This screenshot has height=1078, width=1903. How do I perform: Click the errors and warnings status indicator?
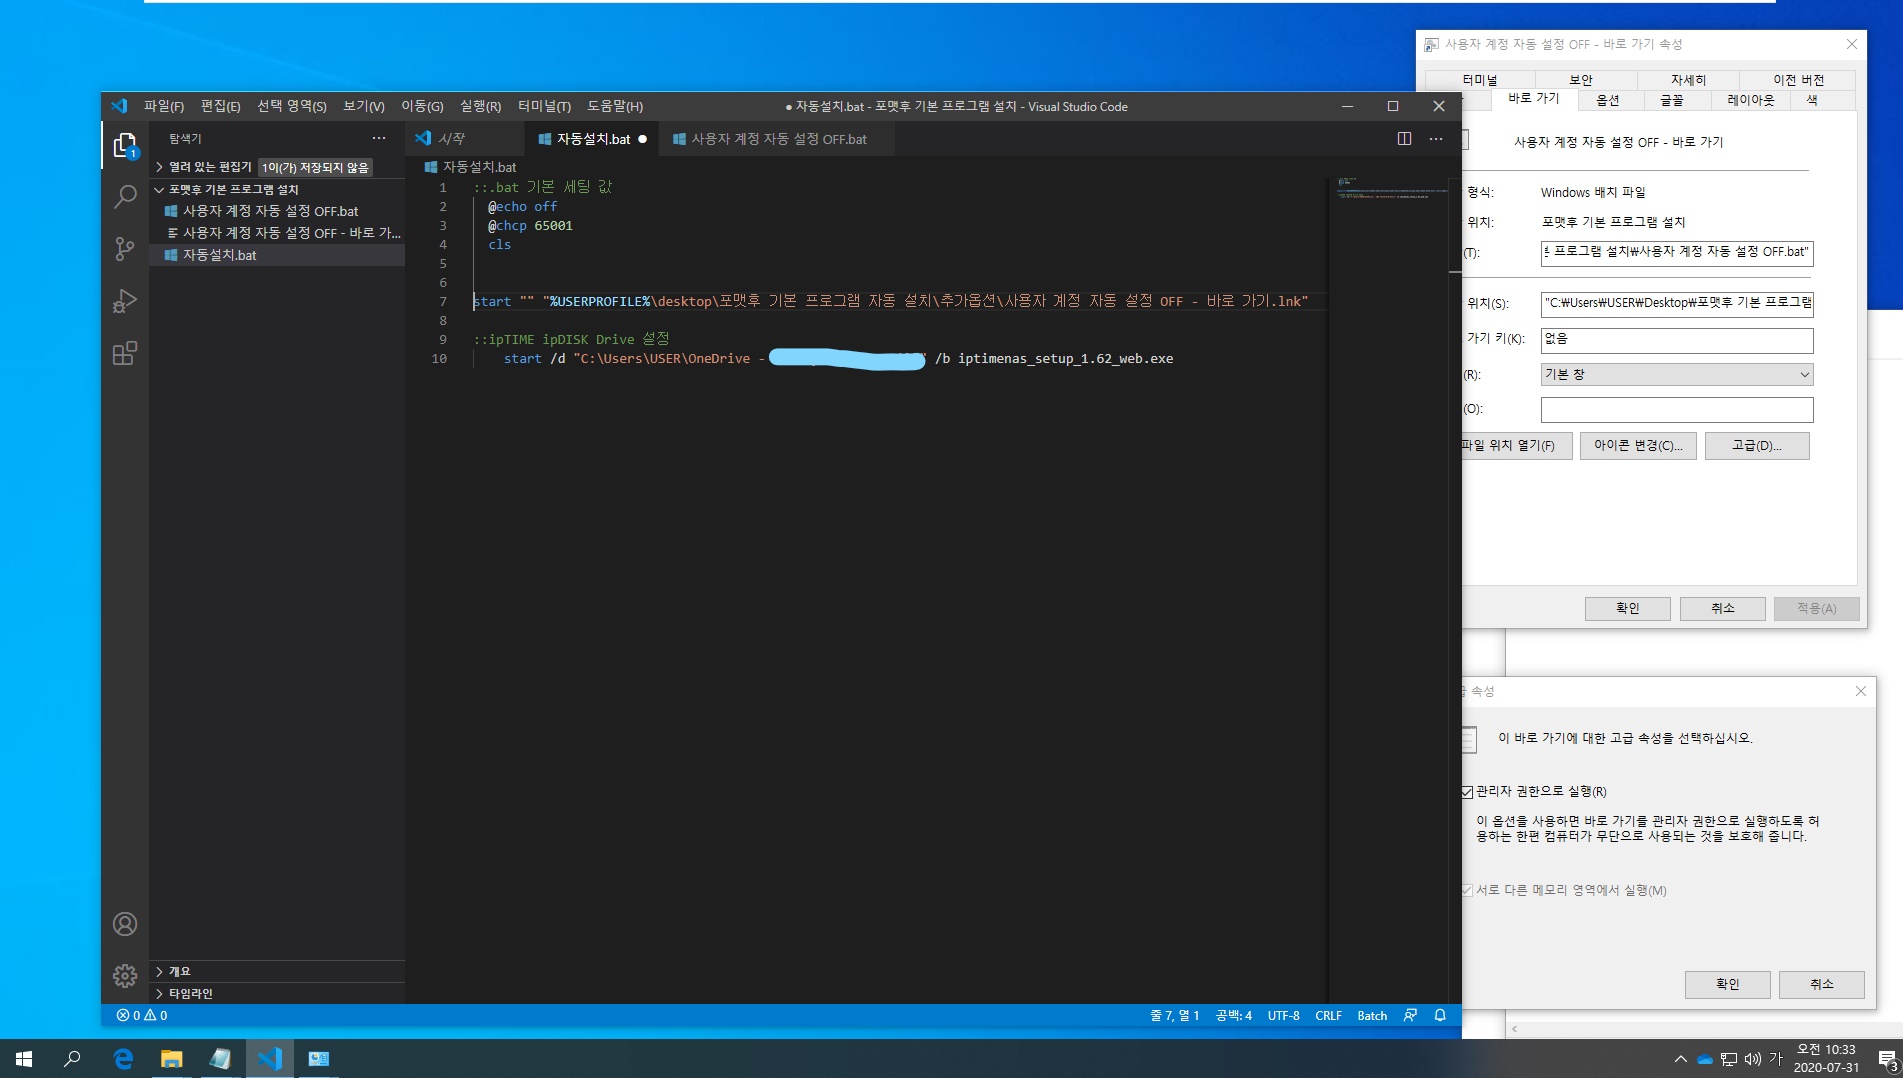tap(142, 1015)
